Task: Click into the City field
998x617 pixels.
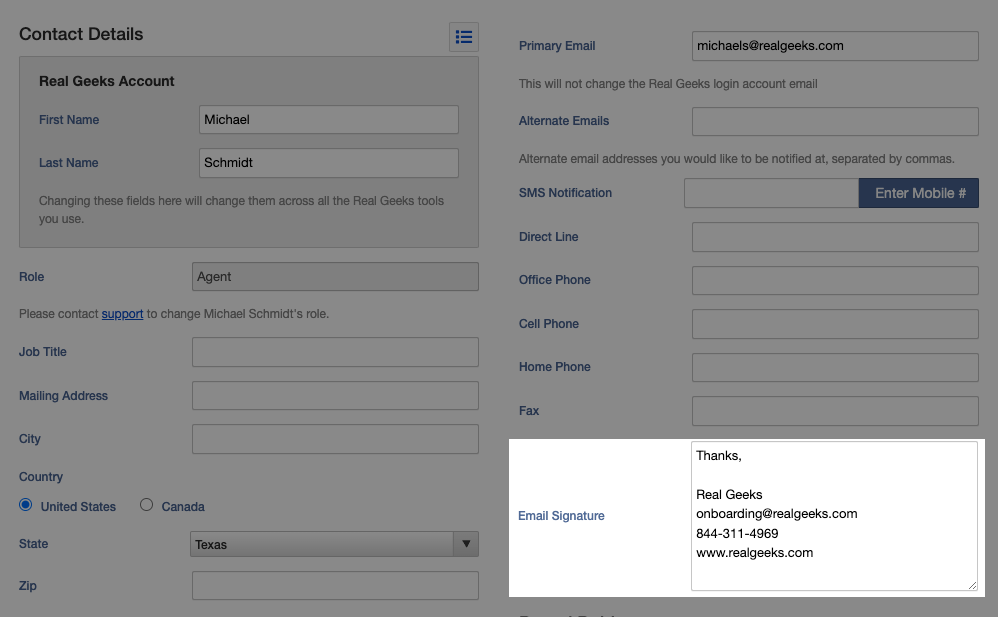Action: click(x=335, y=439)
